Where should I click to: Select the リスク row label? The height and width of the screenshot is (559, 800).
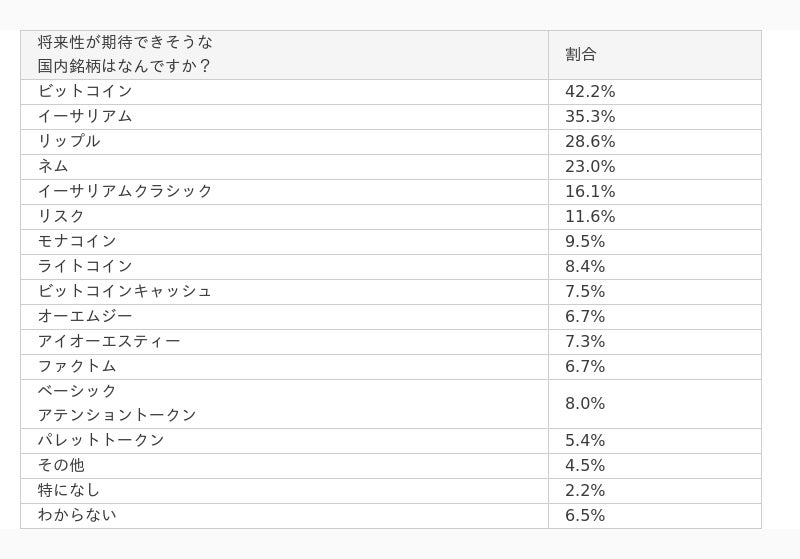61,216
